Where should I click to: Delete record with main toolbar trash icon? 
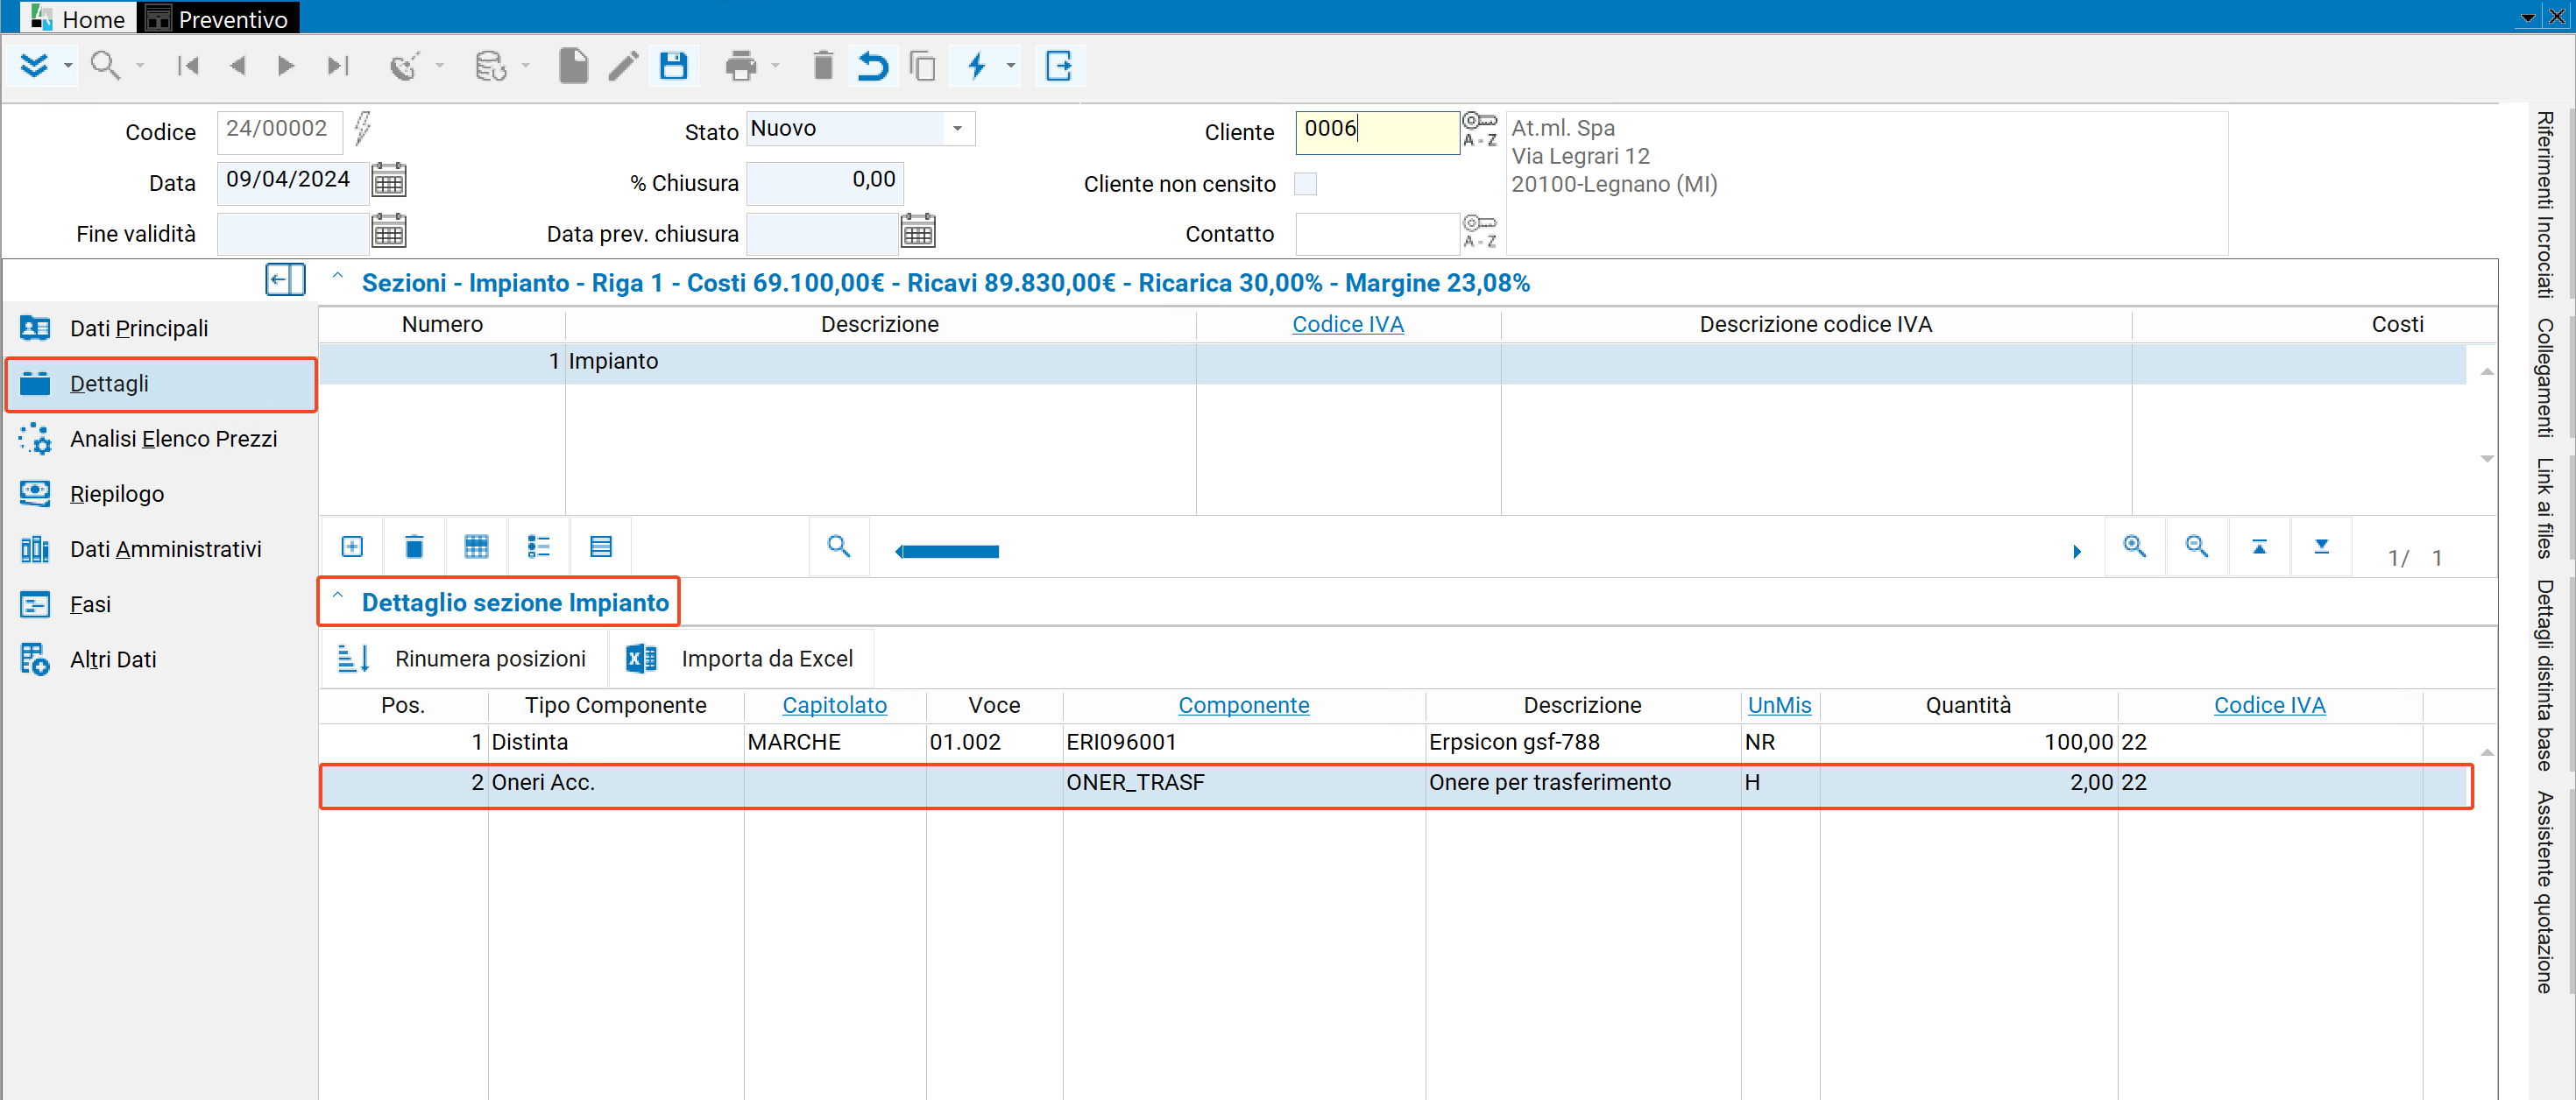(823, 66)
